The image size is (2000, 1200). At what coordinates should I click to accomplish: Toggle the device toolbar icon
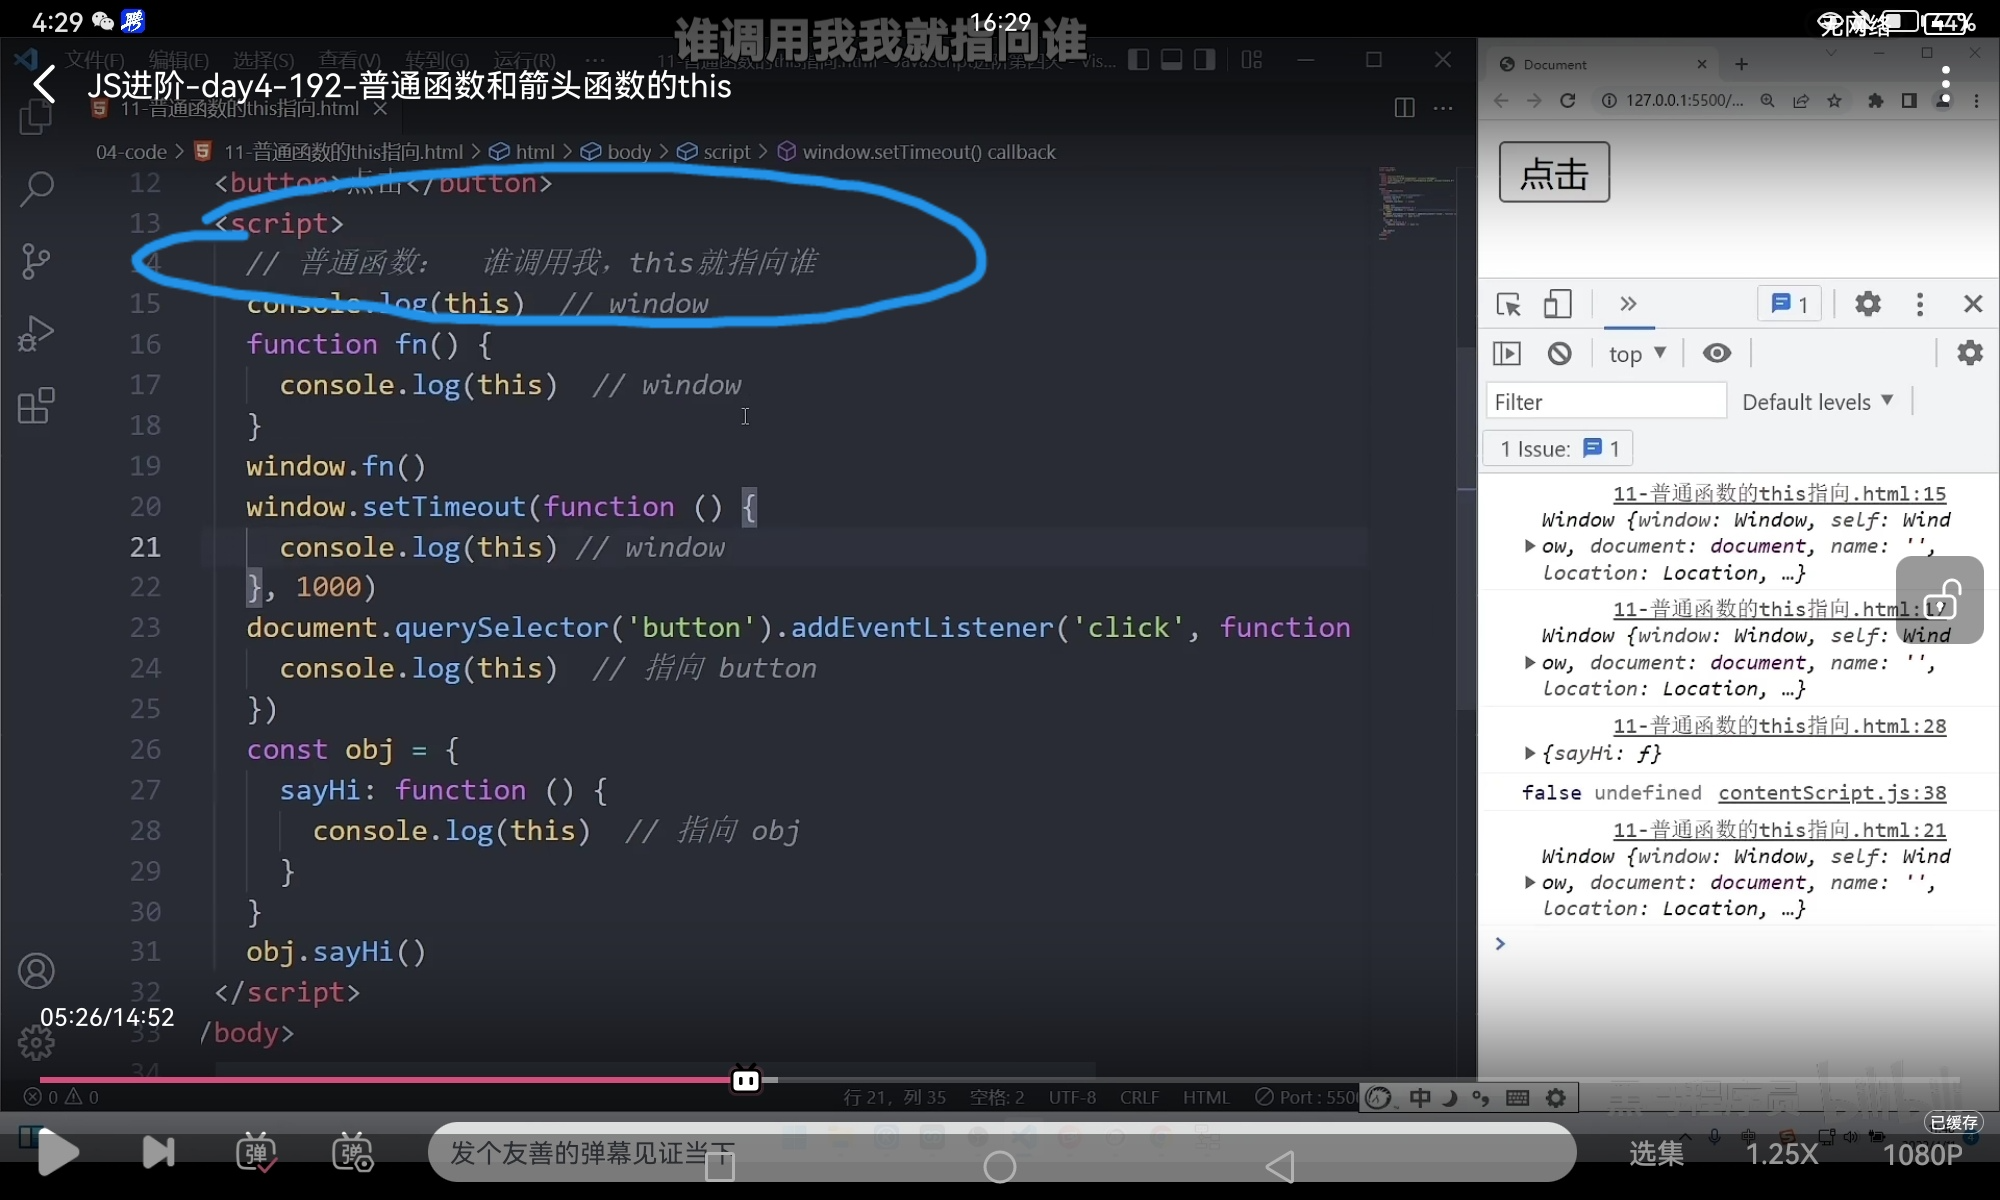1557,304
